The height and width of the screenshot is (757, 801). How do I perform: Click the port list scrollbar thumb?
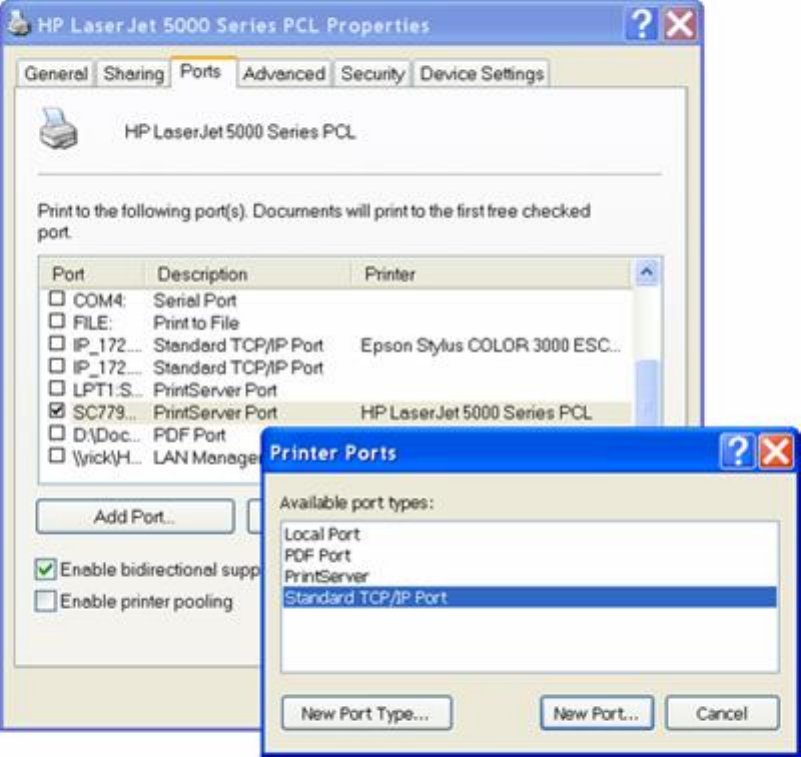click(x=648, y=393)
